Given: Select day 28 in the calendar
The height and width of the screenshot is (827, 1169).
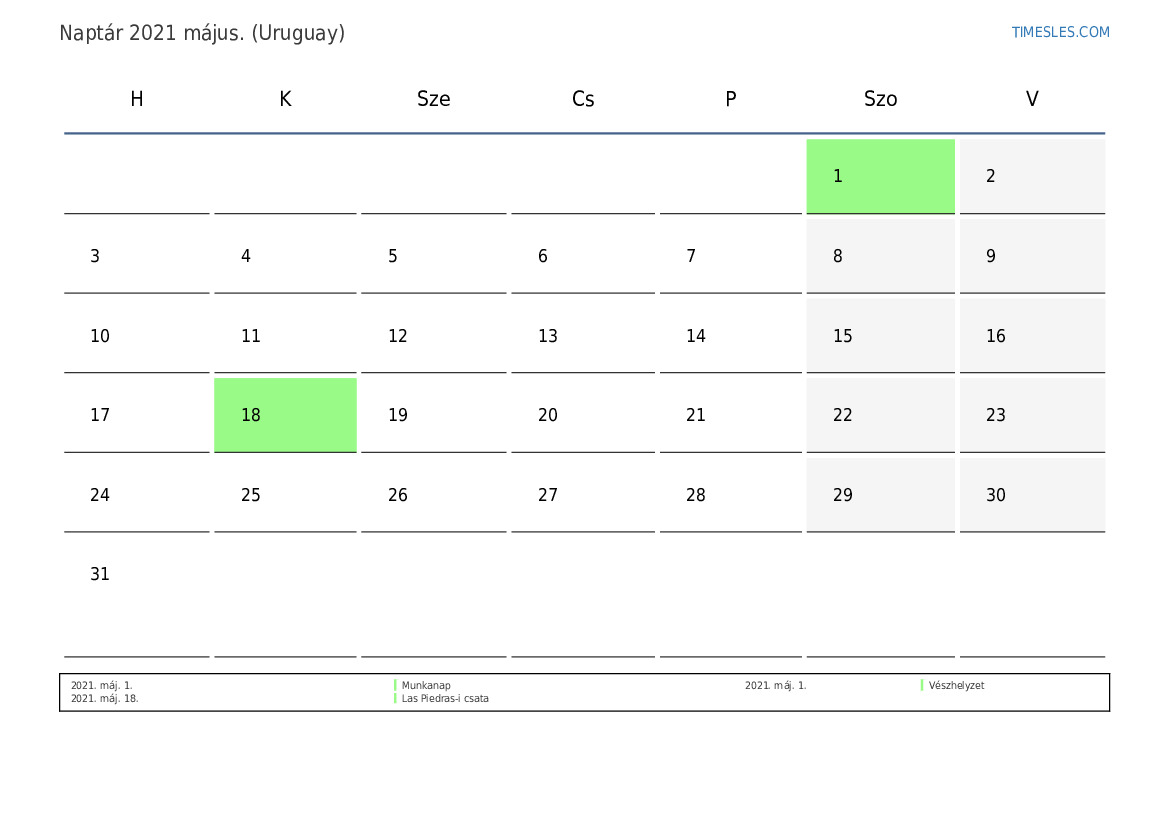Looking at the screenshot, I should [x=731, y=494].
